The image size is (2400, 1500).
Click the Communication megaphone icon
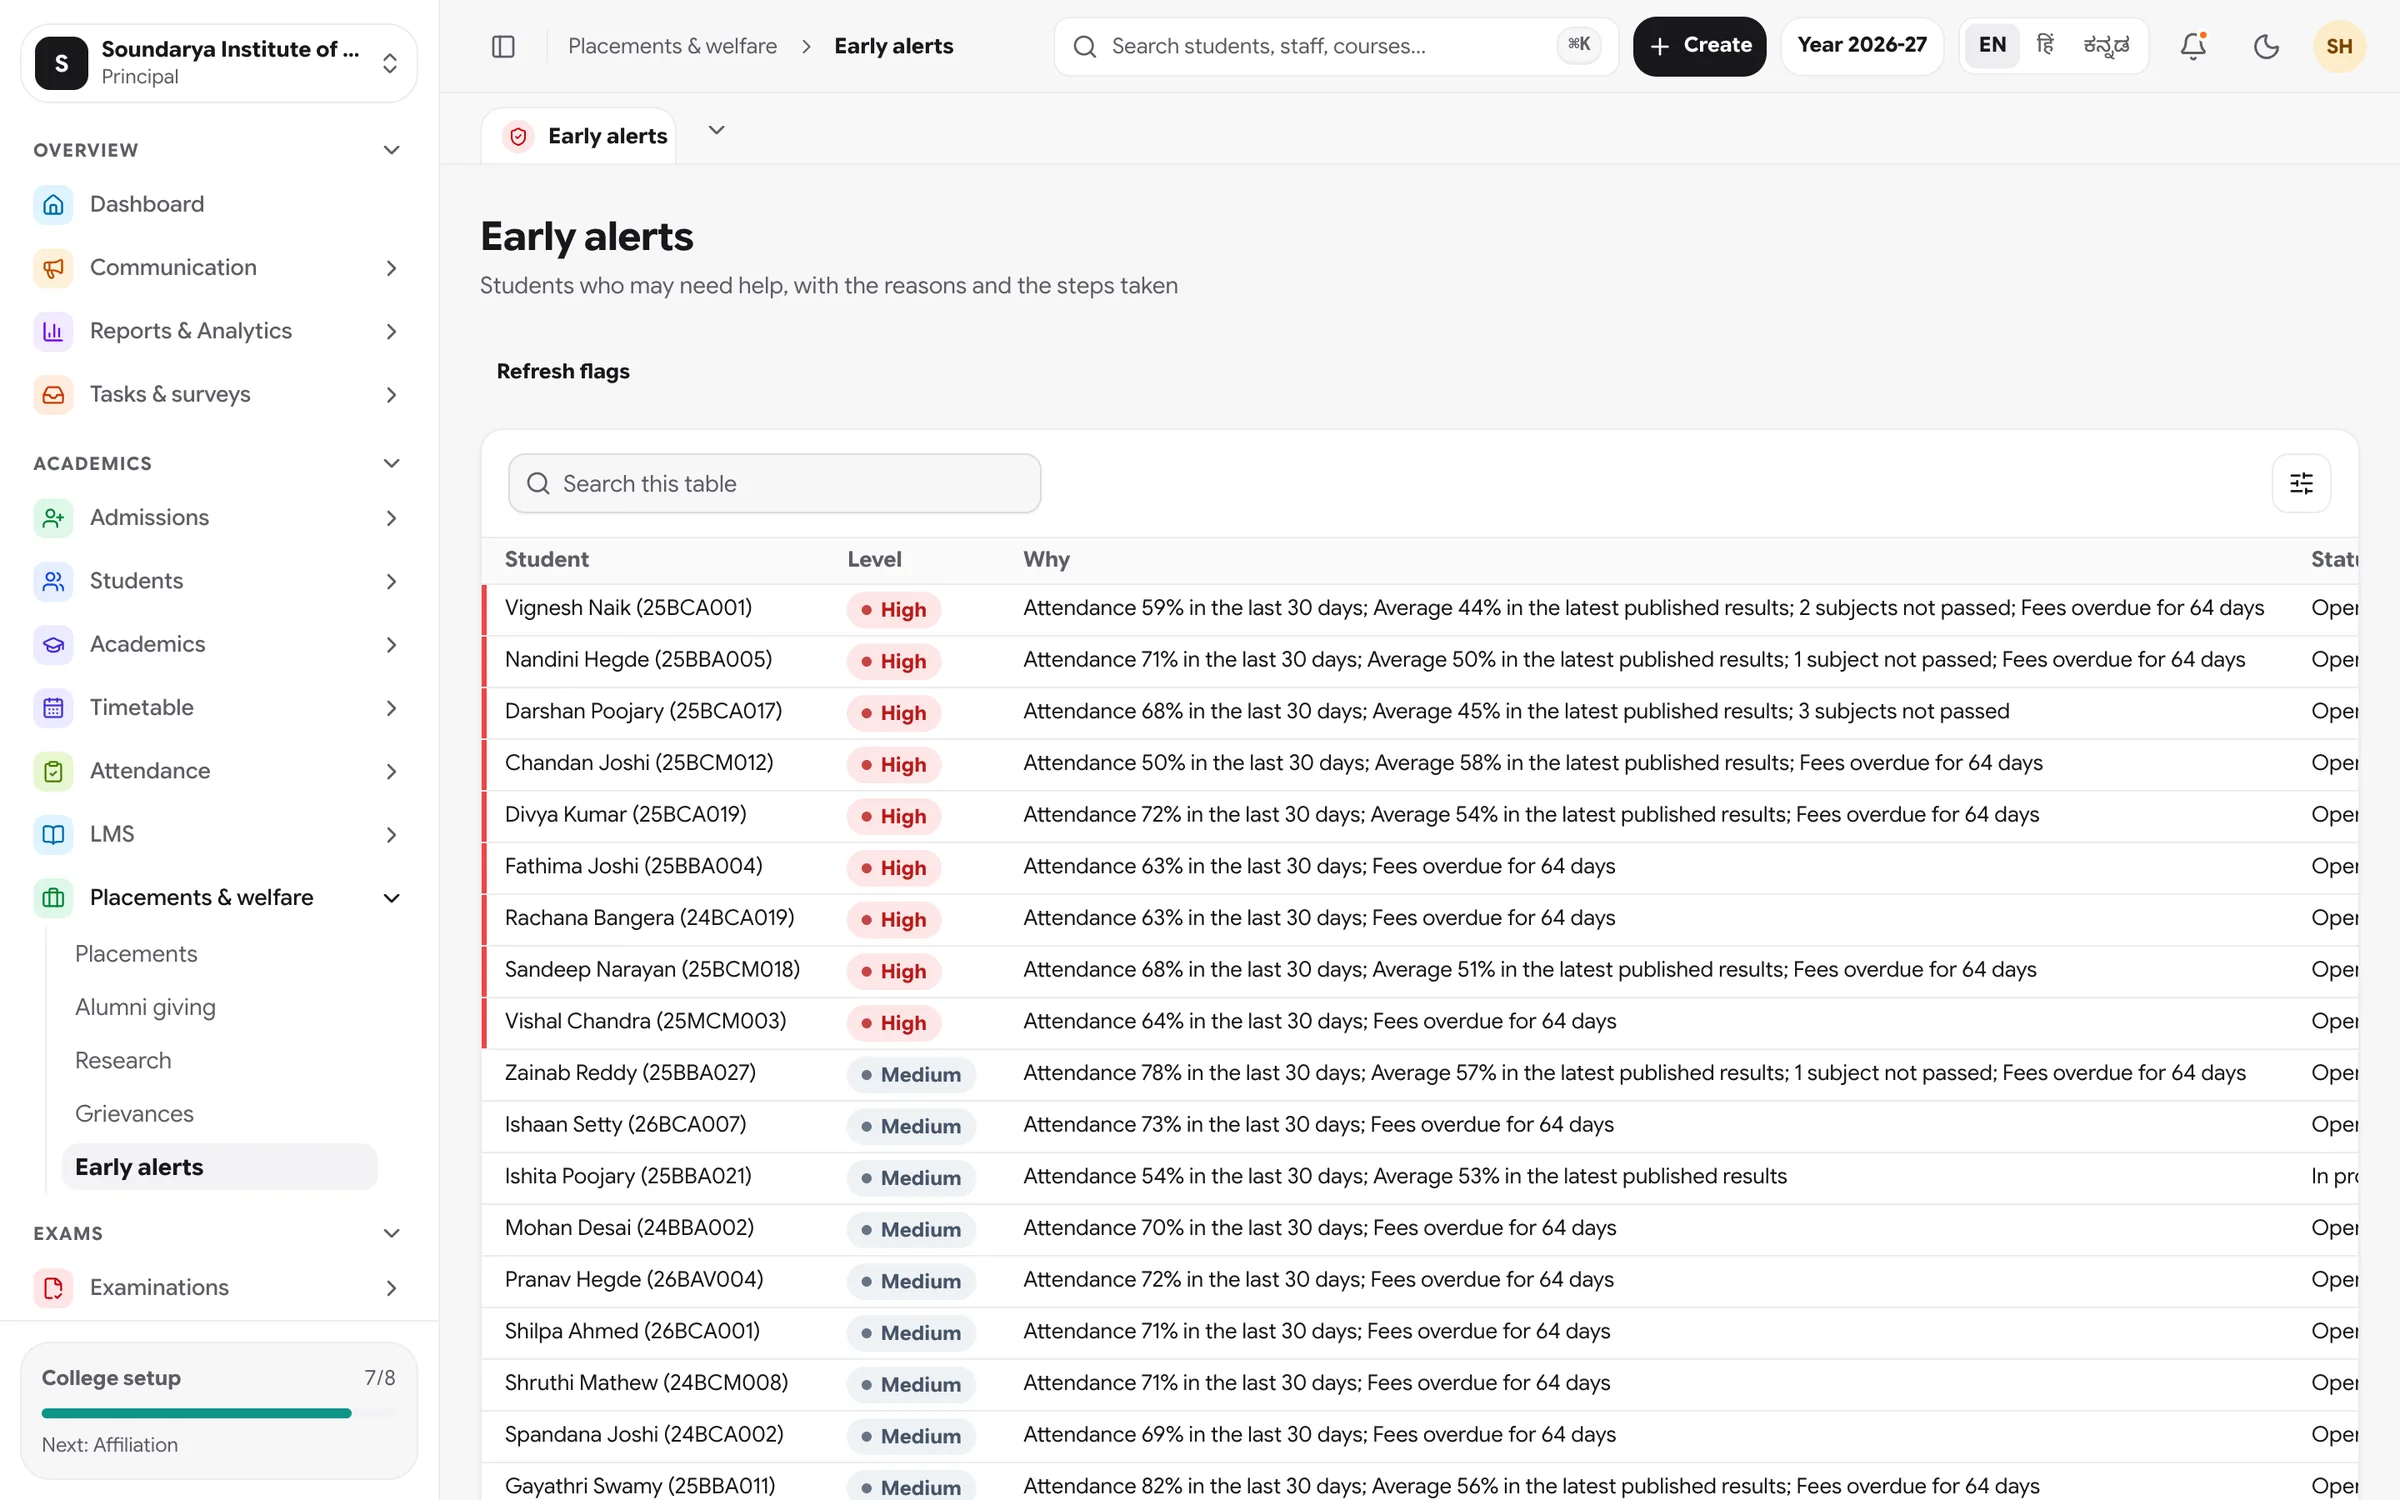pyautogui.click(x=53, y=267)
